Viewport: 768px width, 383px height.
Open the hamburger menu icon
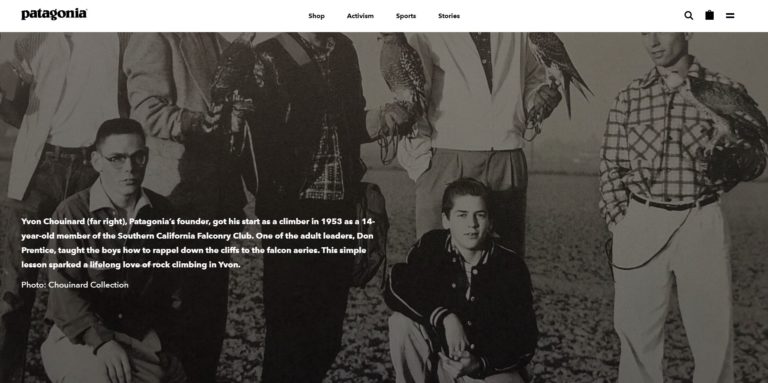(730, 16)
